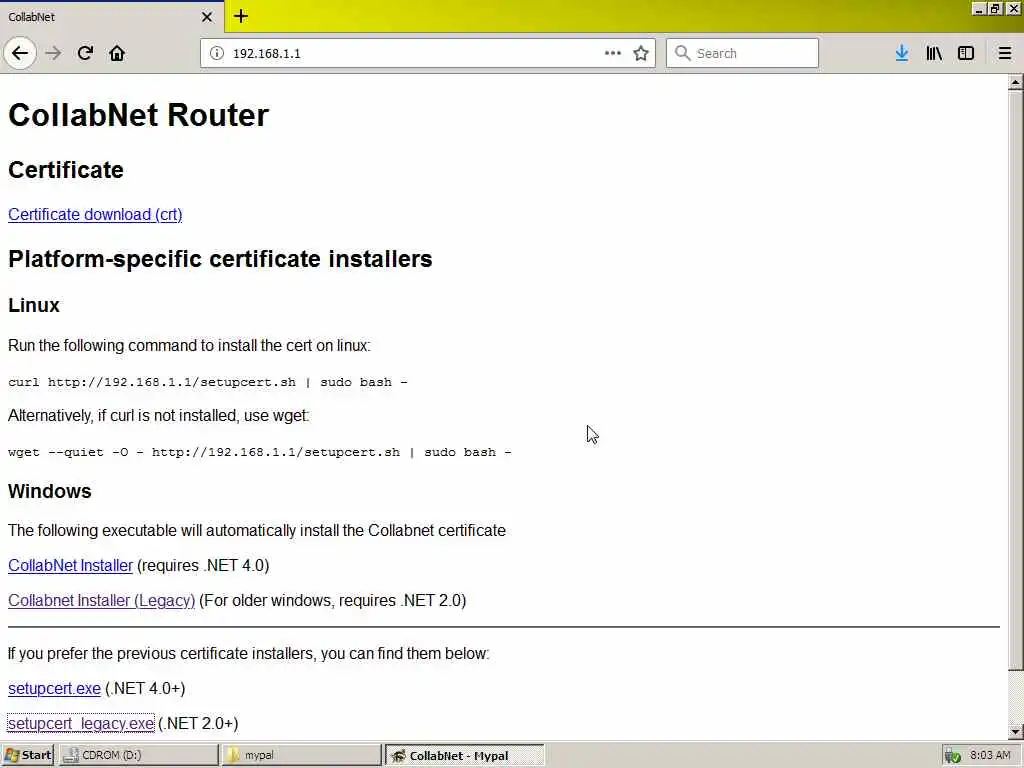
Task: Click the forward navigation arrow
Action: pos(54,53)
